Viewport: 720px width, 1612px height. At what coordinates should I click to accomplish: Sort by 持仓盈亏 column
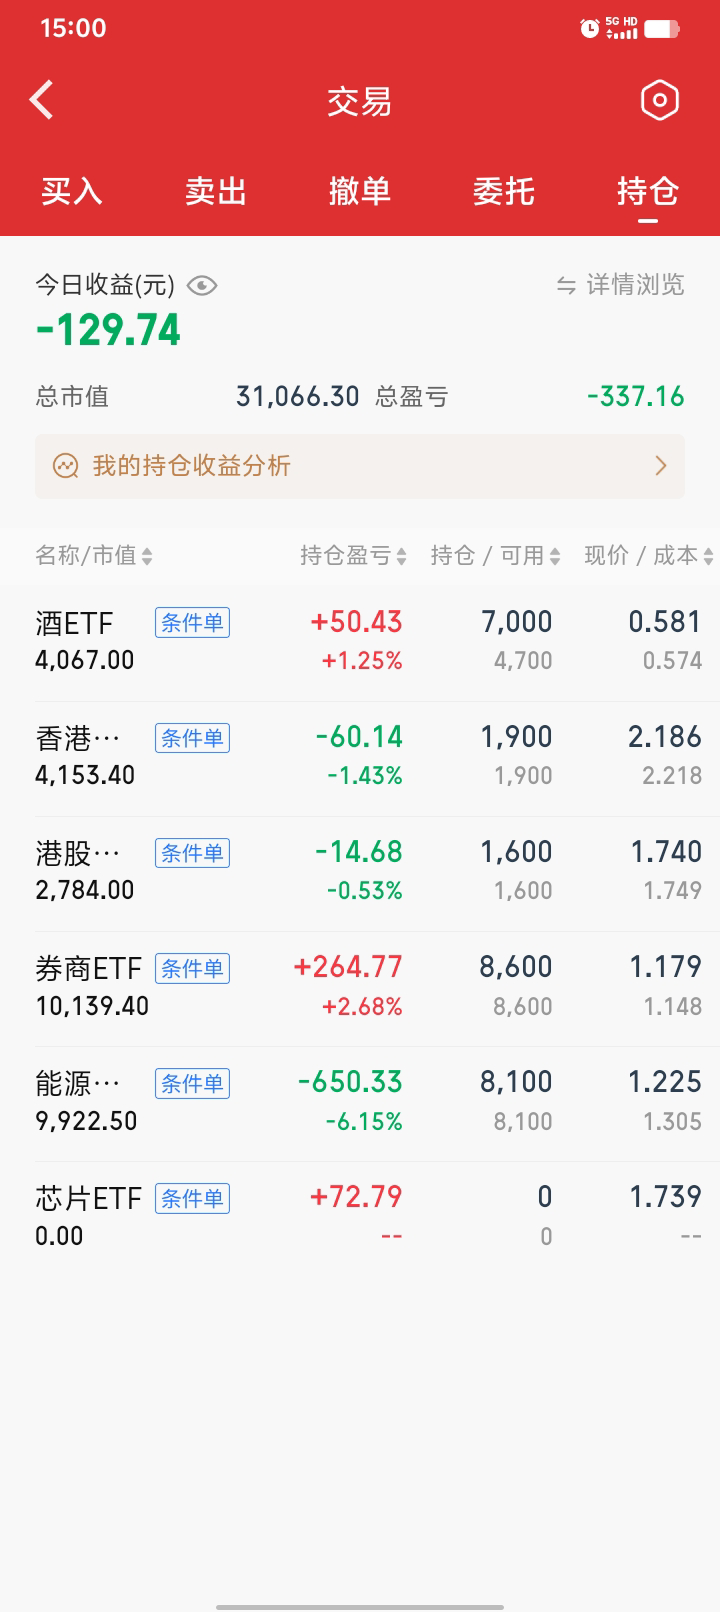click(x=353, y=556)
